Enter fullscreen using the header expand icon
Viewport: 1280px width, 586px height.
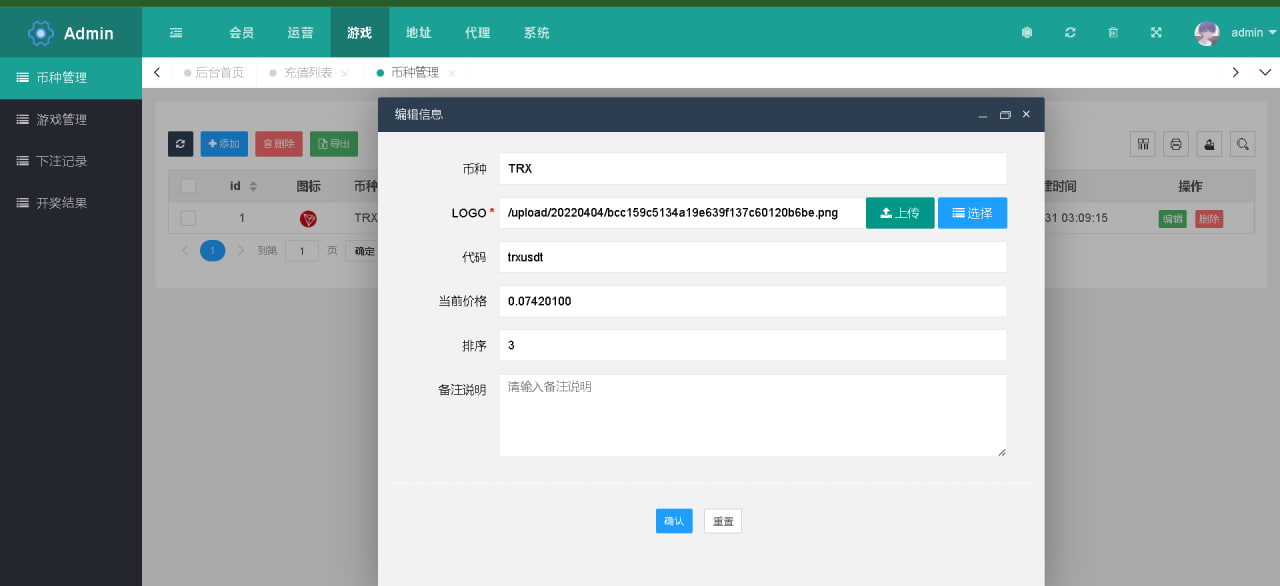(x=1156, y=32)
